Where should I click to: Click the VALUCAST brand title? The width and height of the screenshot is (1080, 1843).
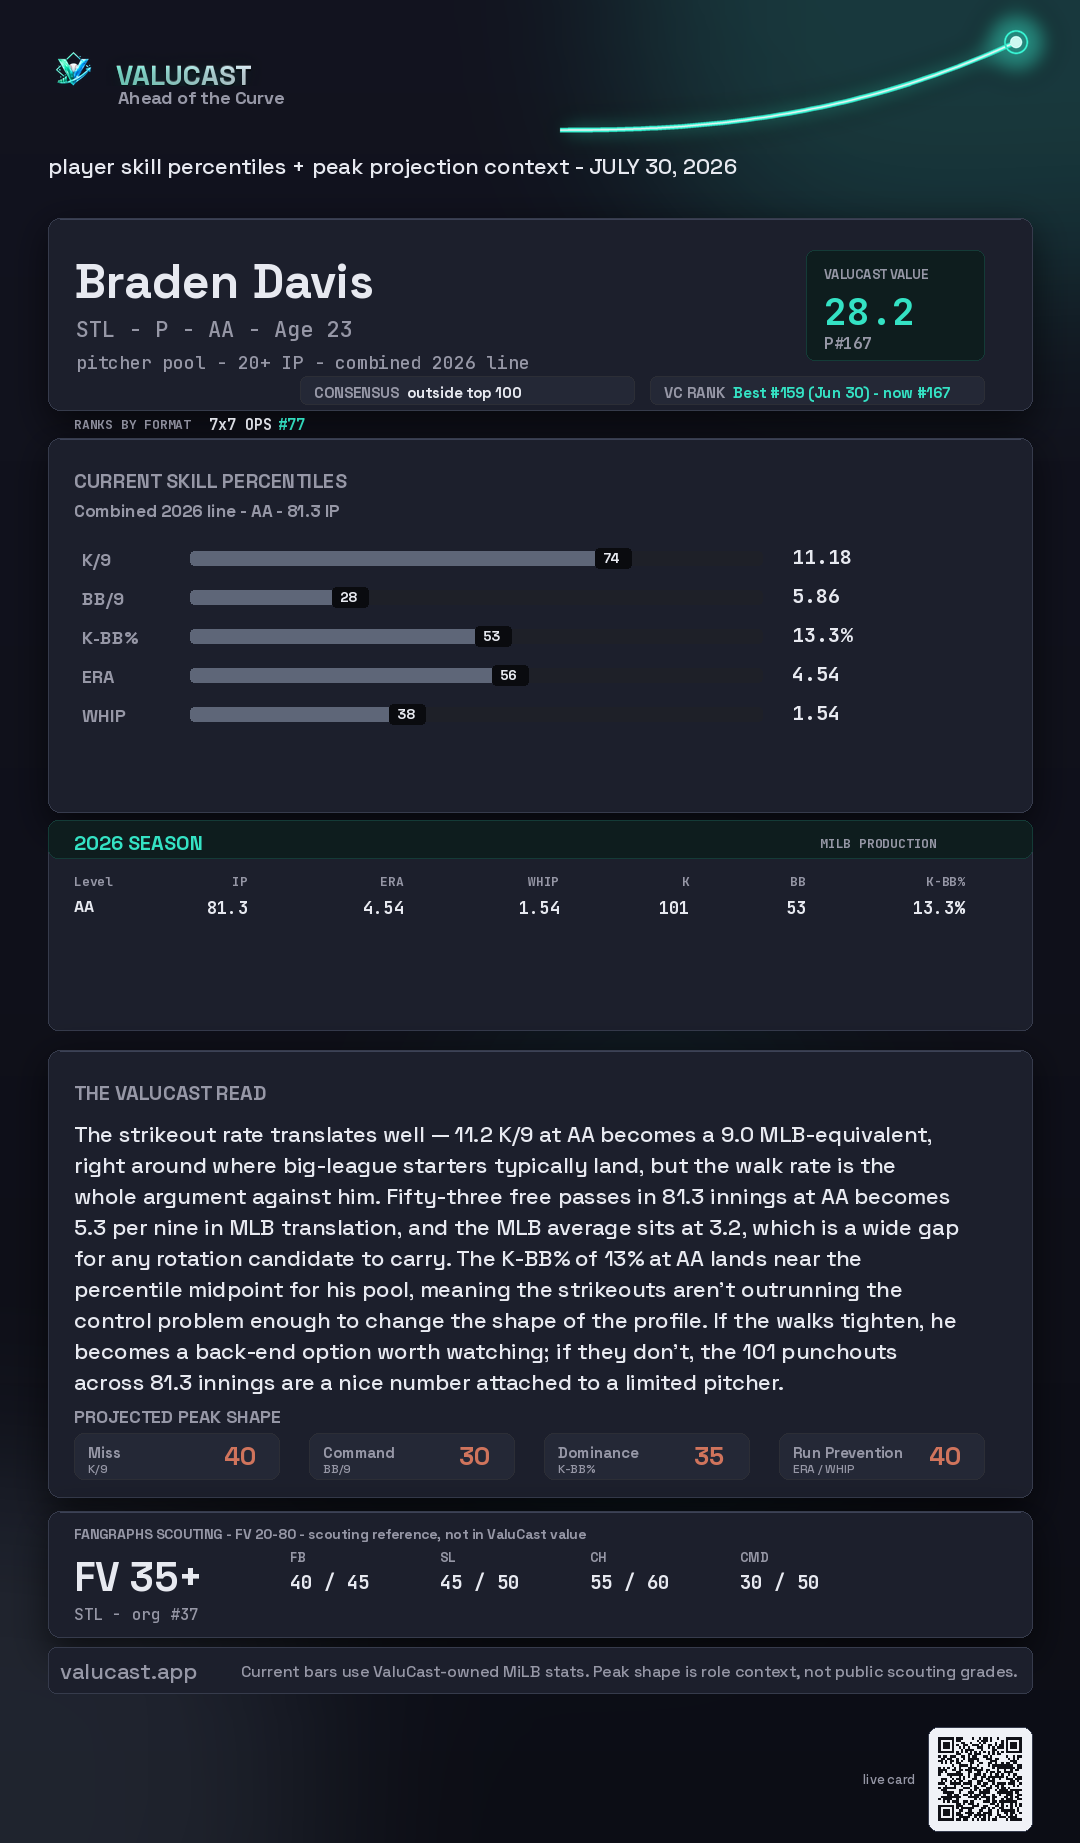click(x=183, y=75)
